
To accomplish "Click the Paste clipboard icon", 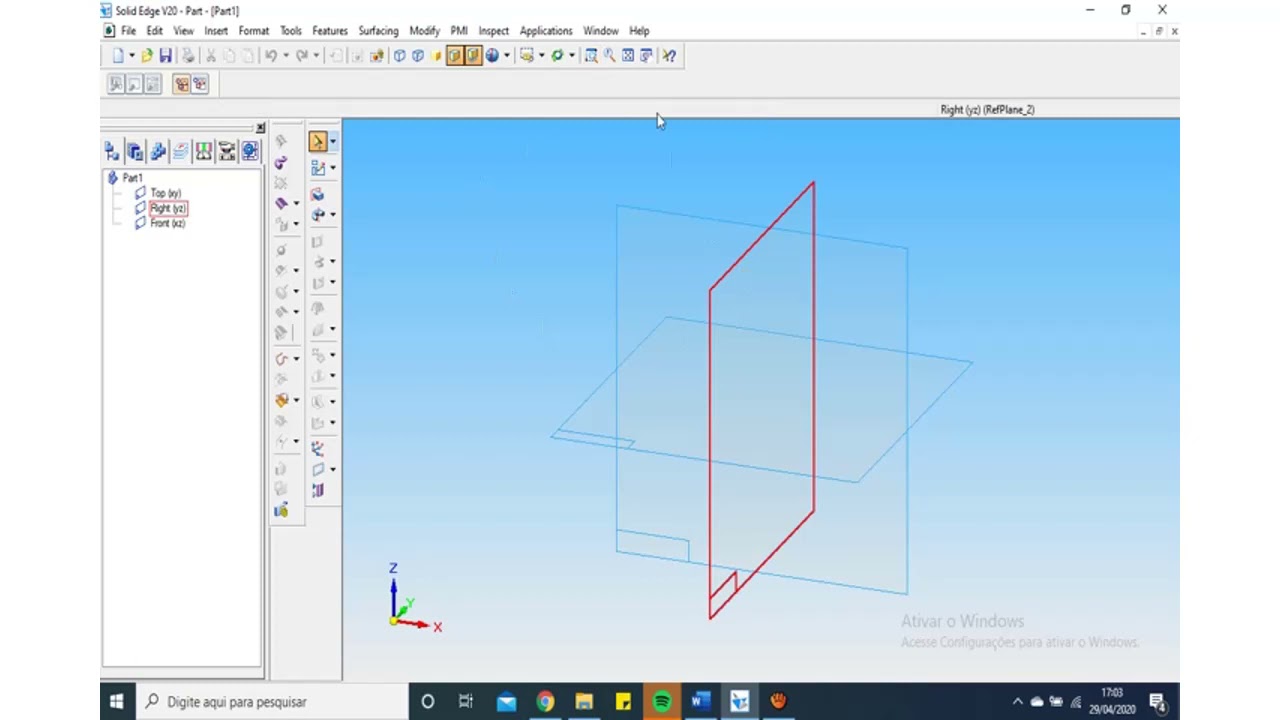I will [248, 56].
